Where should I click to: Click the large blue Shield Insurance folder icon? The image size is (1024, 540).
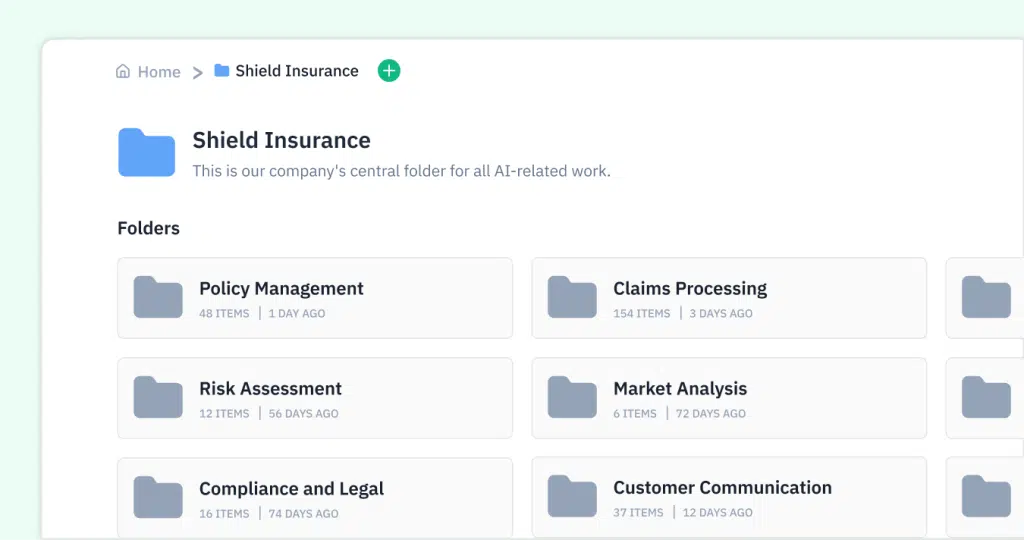click(146, 152)
